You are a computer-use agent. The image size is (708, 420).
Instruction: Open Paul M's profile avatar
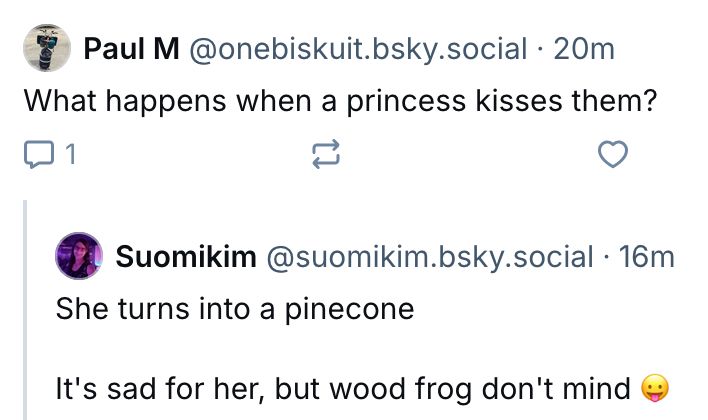click(x=46, y=48)
